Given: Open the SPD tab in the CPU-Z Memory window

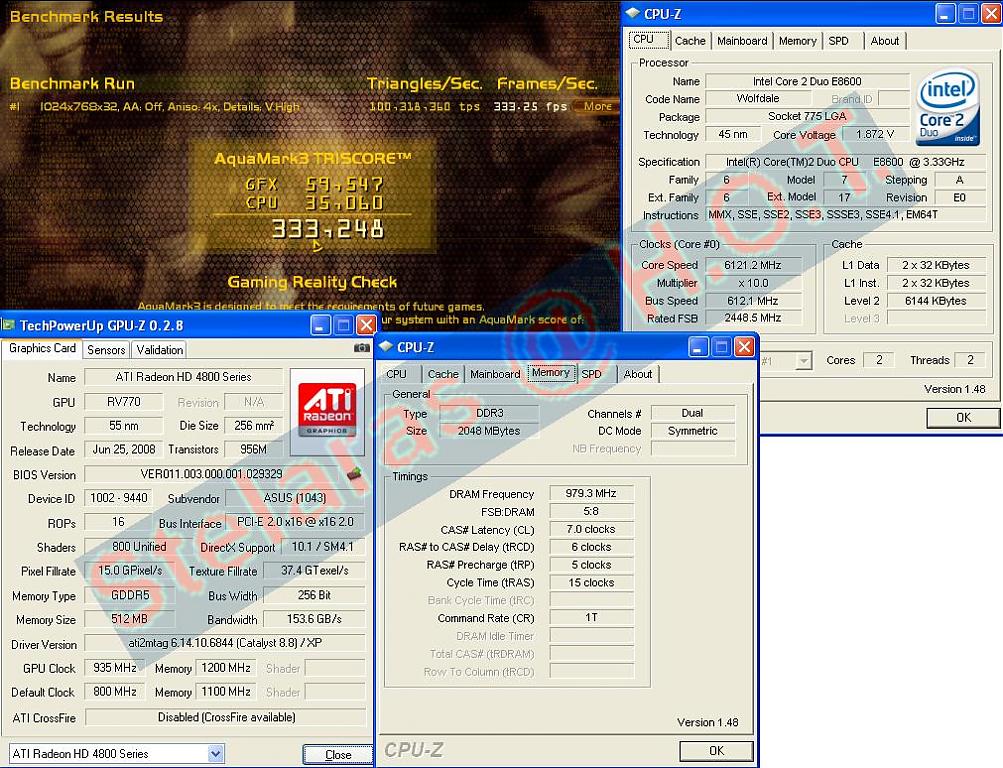Looking at the screenshot, I should (x=592, y=374).
